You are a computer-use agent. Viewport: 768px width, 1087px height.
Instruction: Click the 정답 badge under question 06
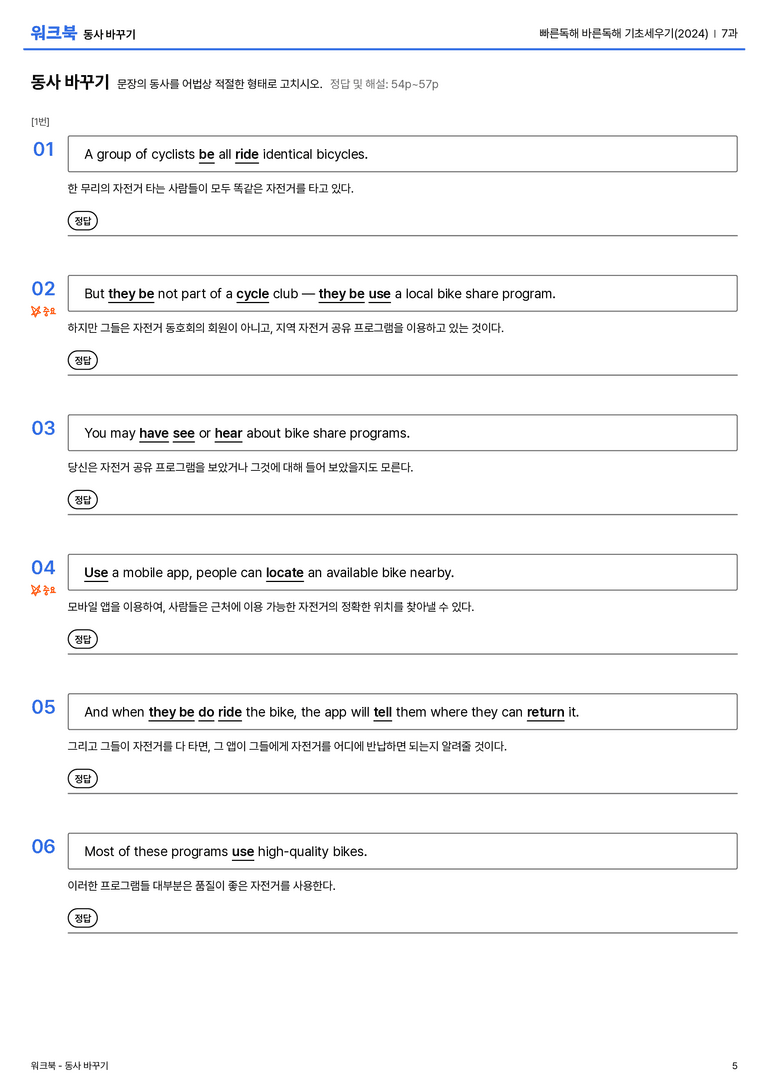[82, 917]
